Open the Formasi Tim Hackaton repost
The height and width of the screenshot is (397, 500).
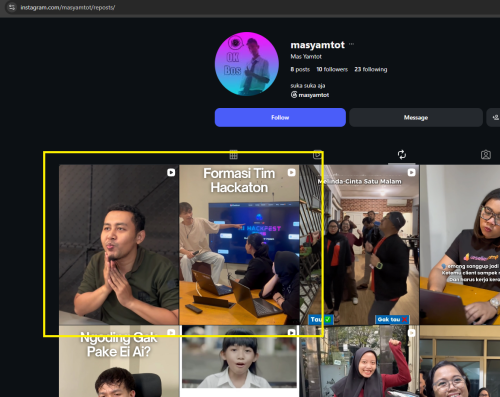[239, 245]
